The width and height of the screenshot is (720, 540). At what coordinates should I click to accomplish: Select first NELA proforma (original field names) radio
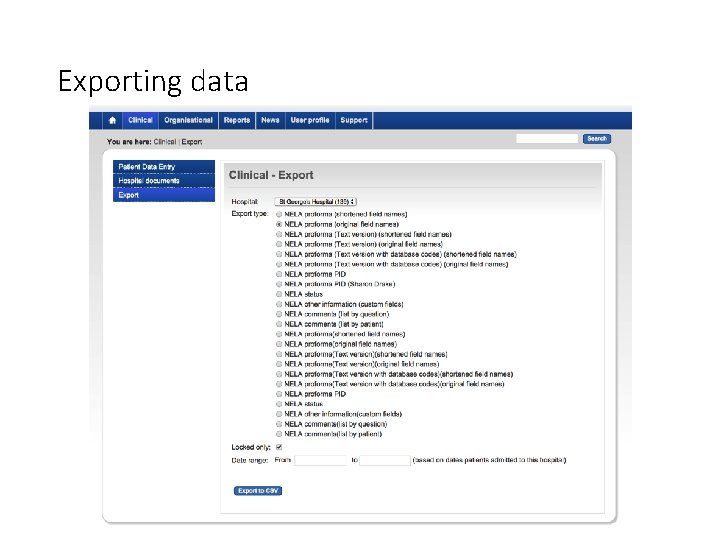click(x=279, y=225)
